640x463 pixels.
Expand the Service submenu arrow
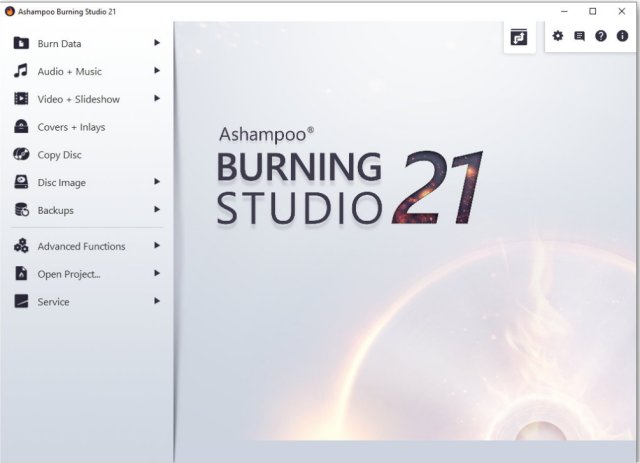coord(157,301)
